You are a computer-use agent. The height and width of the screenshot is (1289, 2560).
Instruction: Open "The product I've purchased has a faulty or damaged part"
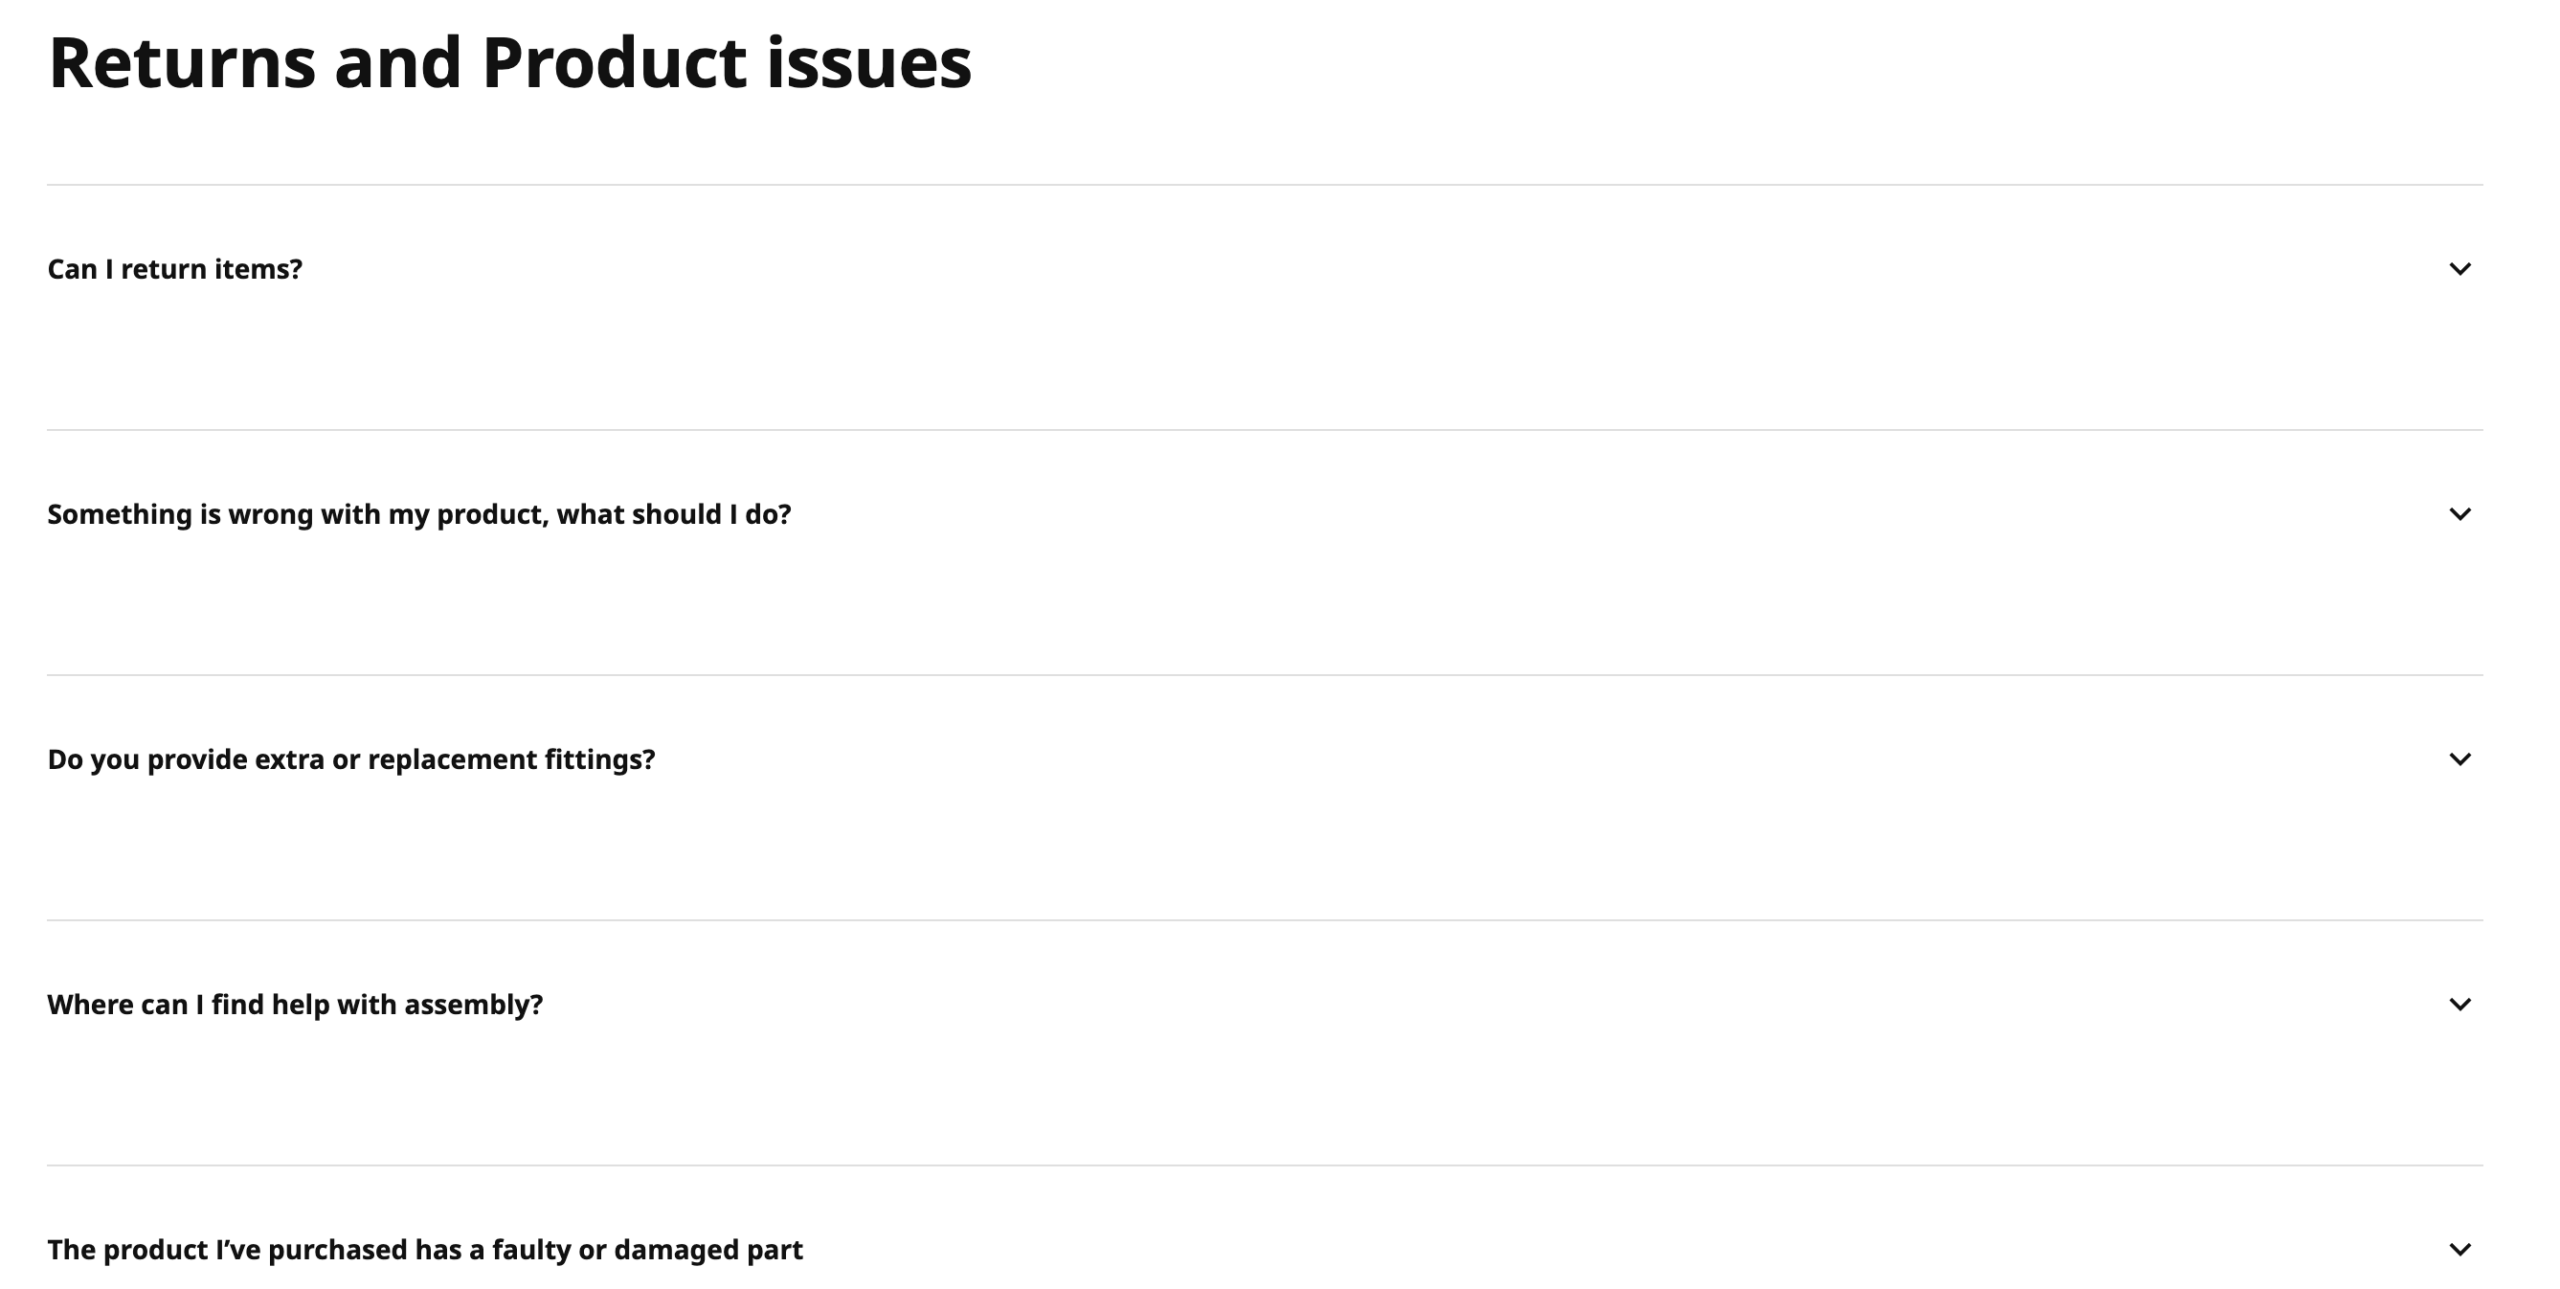424,1248
